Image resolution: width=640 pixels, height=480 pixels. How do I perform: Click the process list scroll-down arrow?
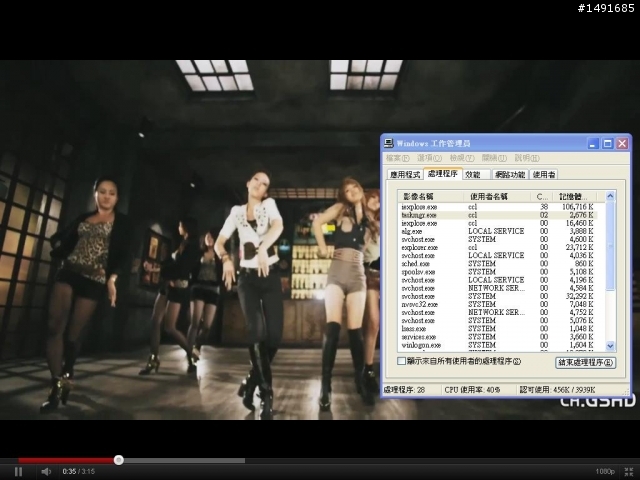(610, 346)
